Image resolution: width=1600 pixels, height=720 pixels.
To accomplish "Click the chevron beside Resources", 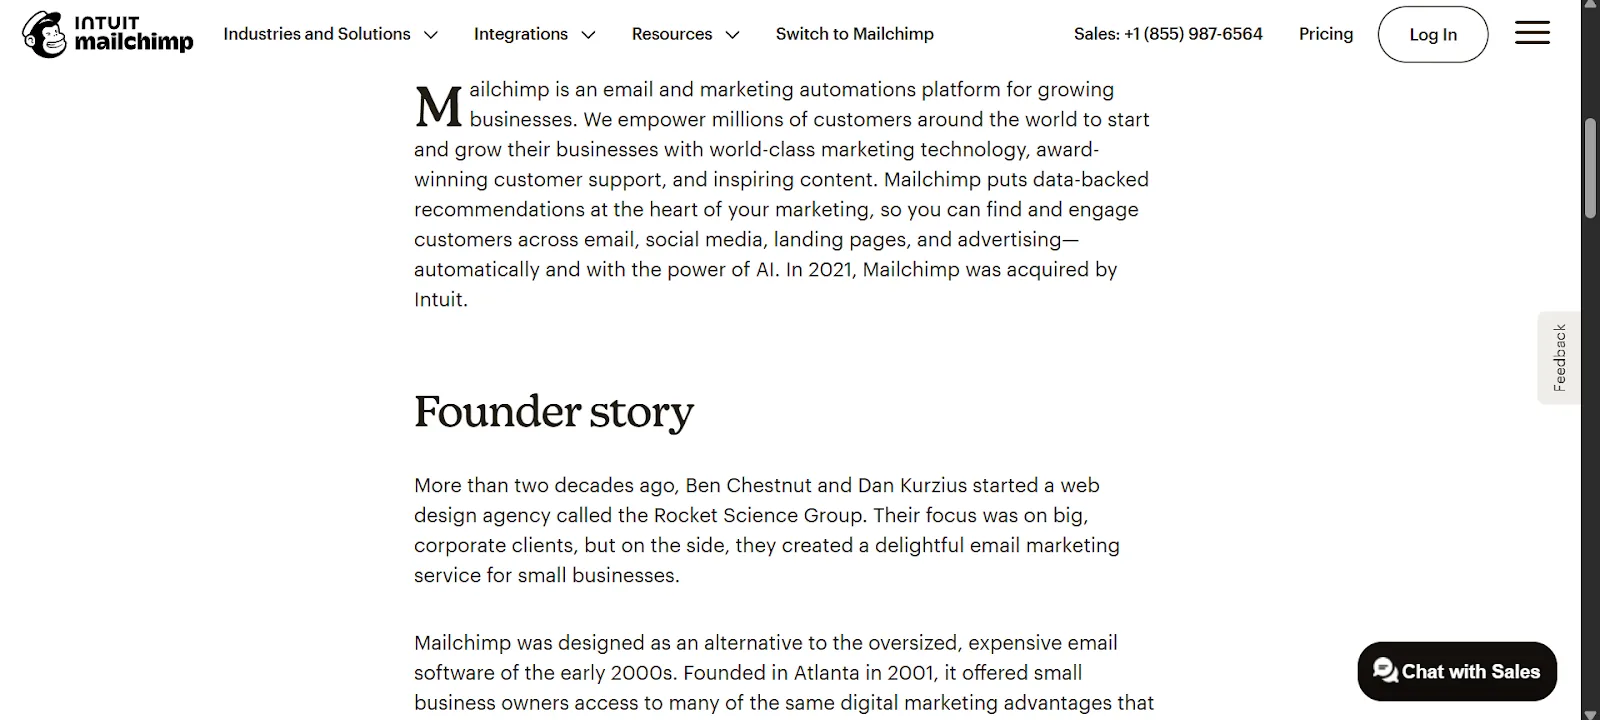I will 732,34.
